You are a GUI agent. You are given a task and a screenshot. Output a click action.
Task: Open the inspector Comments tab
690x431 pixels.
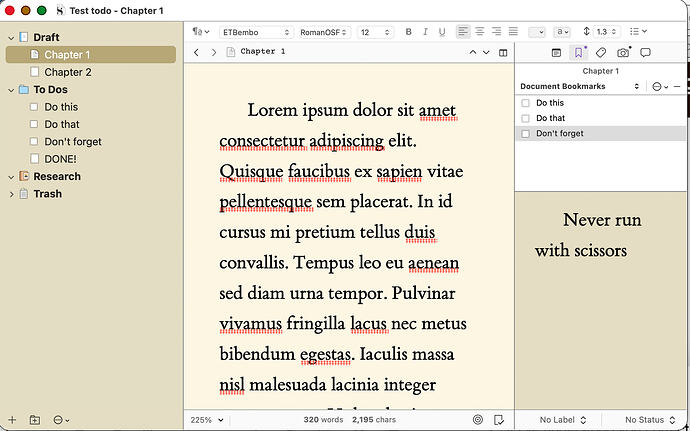(645, 53)
